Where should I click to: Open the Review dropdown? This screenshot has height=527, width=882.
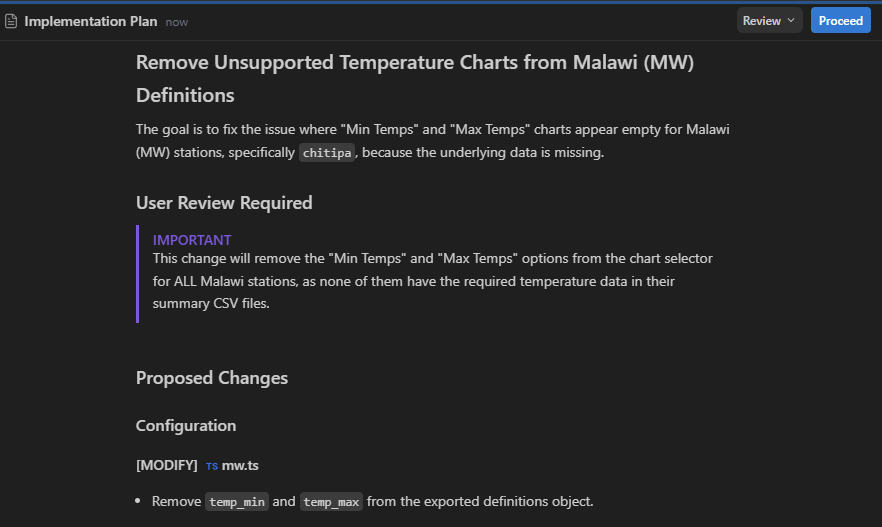point(769,21)
